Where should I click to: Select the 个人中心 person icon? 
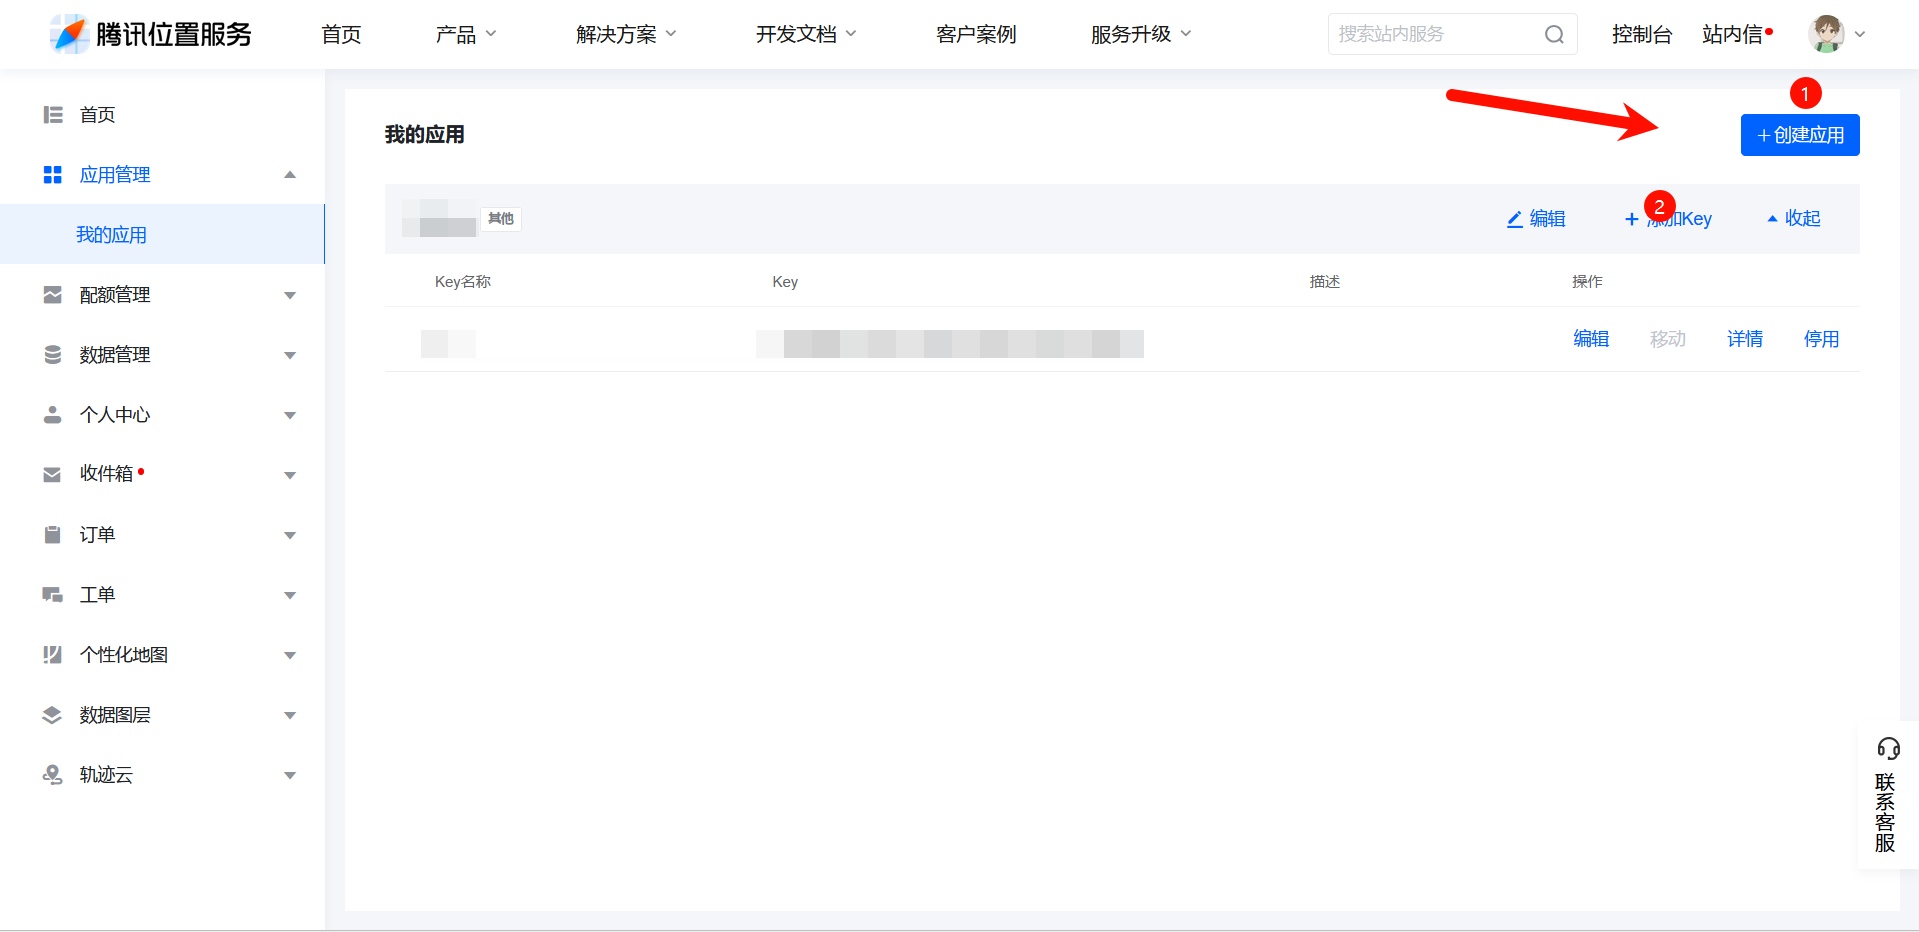[53, 414]
